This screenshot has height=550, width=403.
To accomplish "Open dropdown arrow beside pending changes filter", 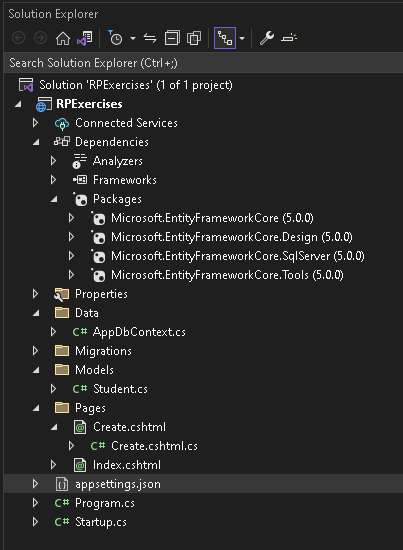I will 133,38.
